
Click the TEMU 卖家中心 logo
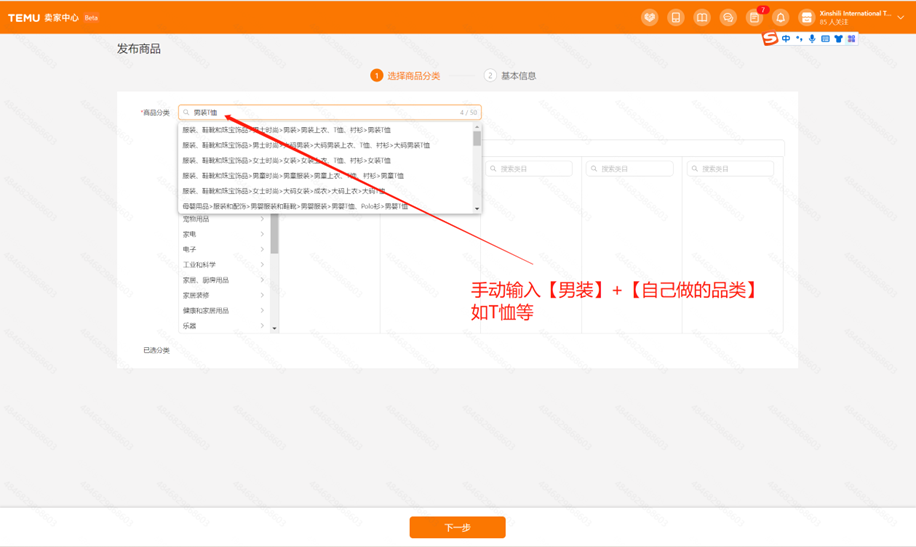(x=43, y=18)
